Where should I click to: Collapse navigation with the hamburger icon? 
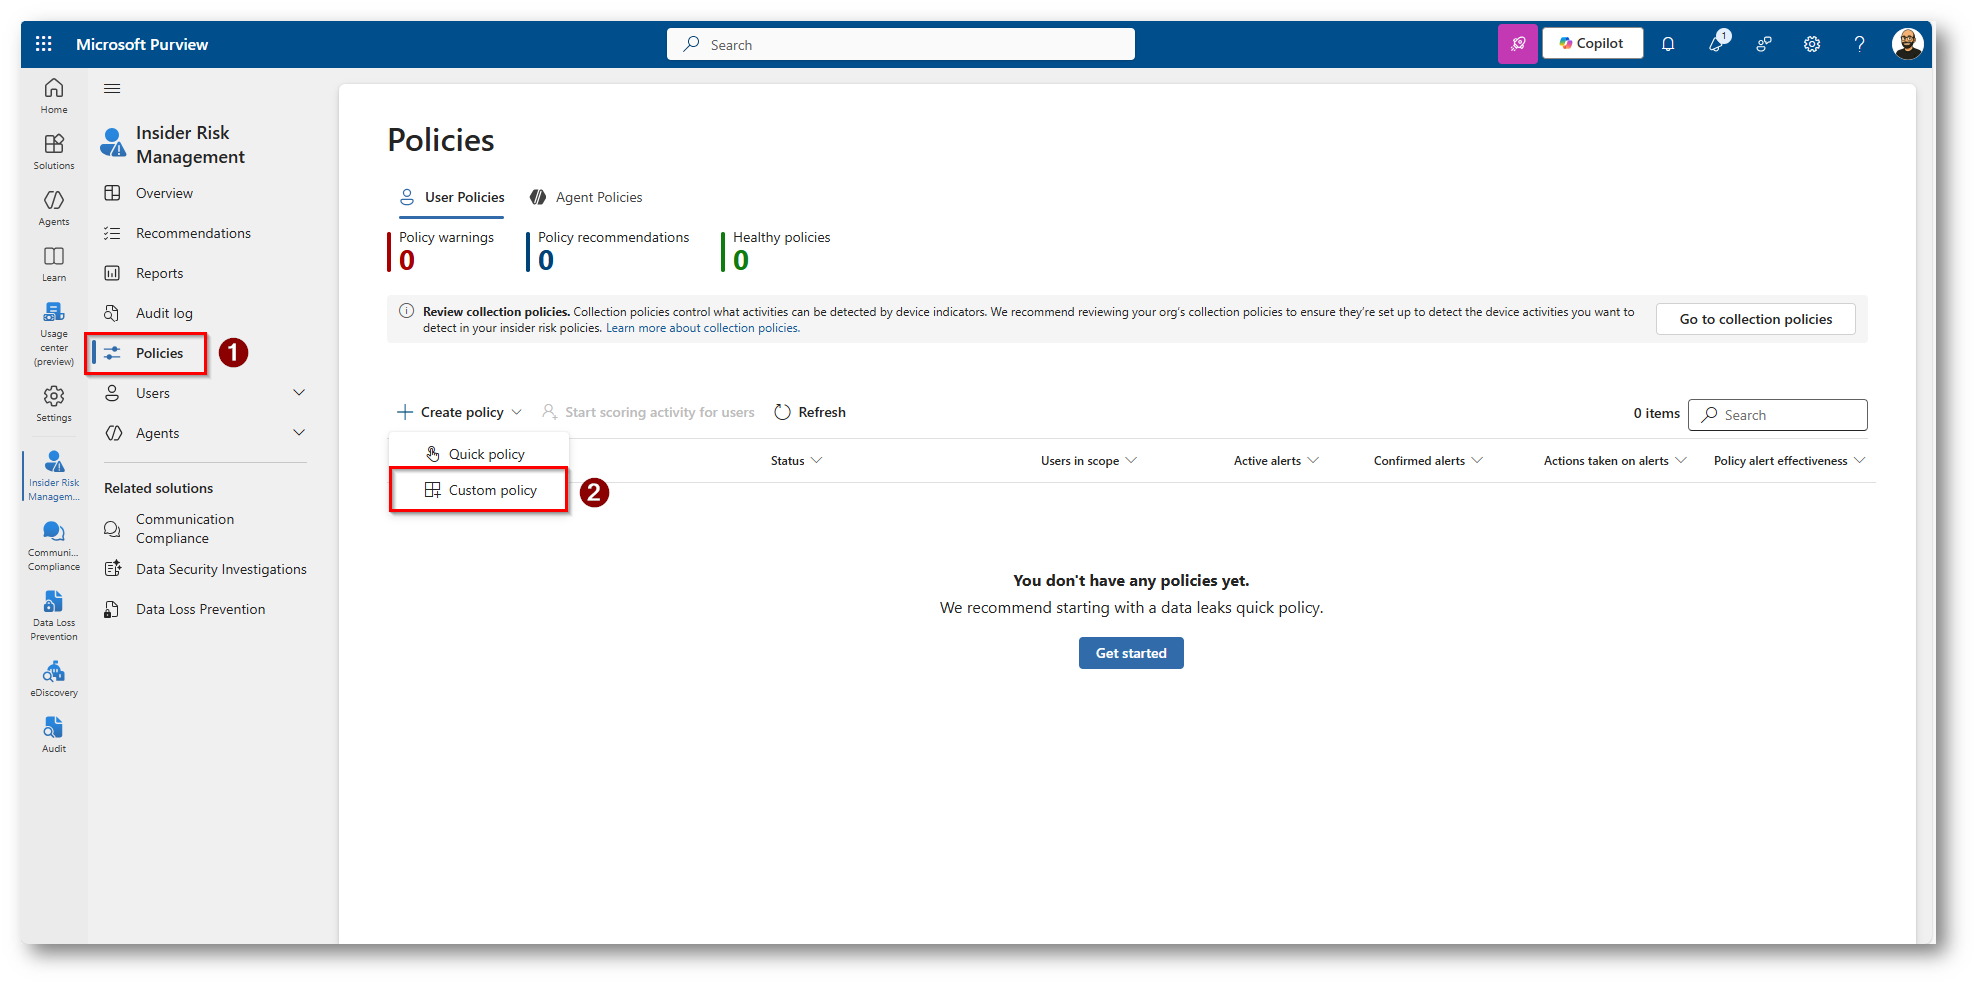click(x=112, y=89)
